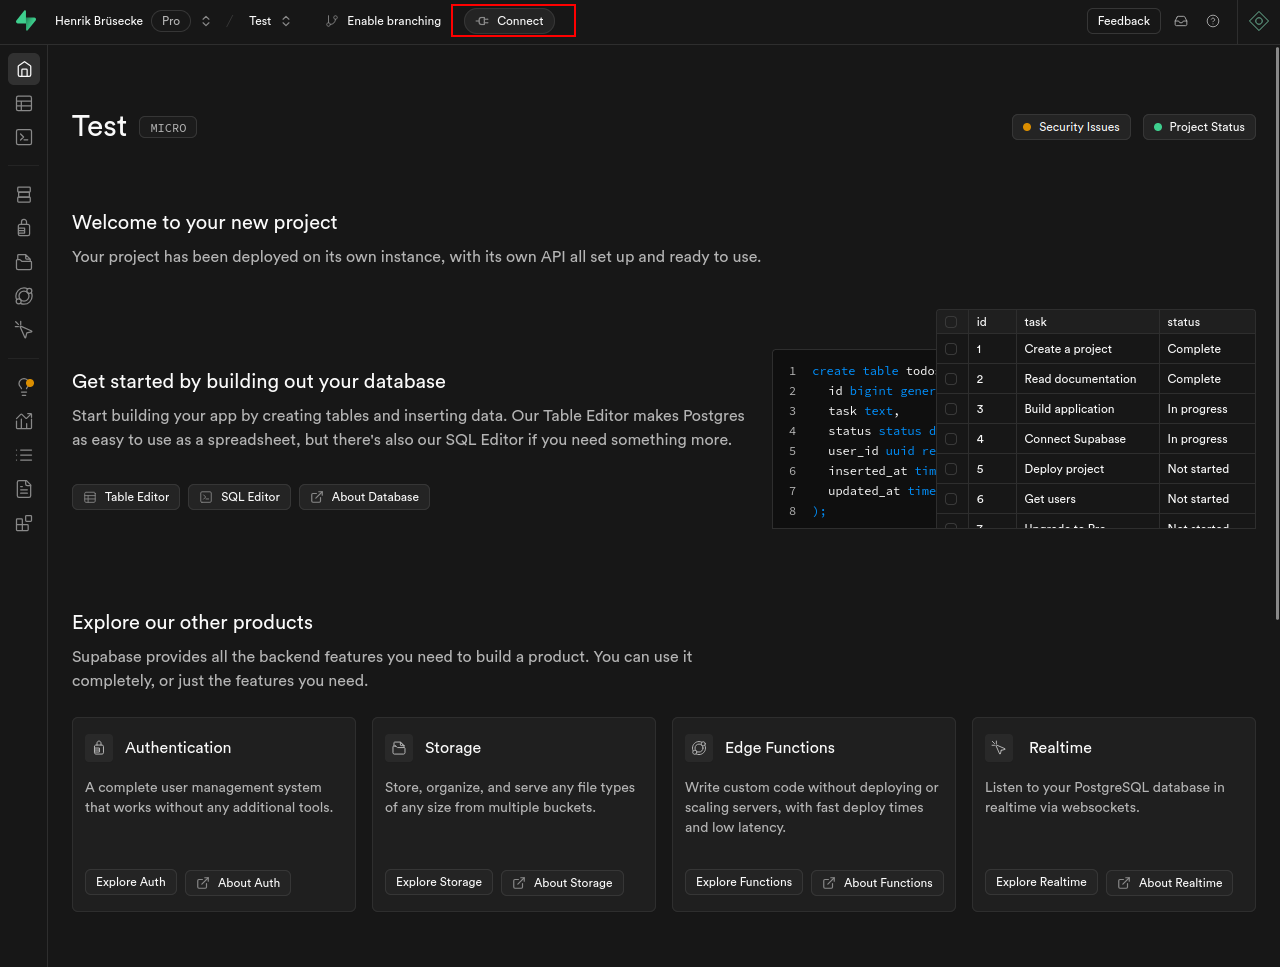Click Explore Storage button
This screenshot has height=967, width=1280.
[439, 882]
